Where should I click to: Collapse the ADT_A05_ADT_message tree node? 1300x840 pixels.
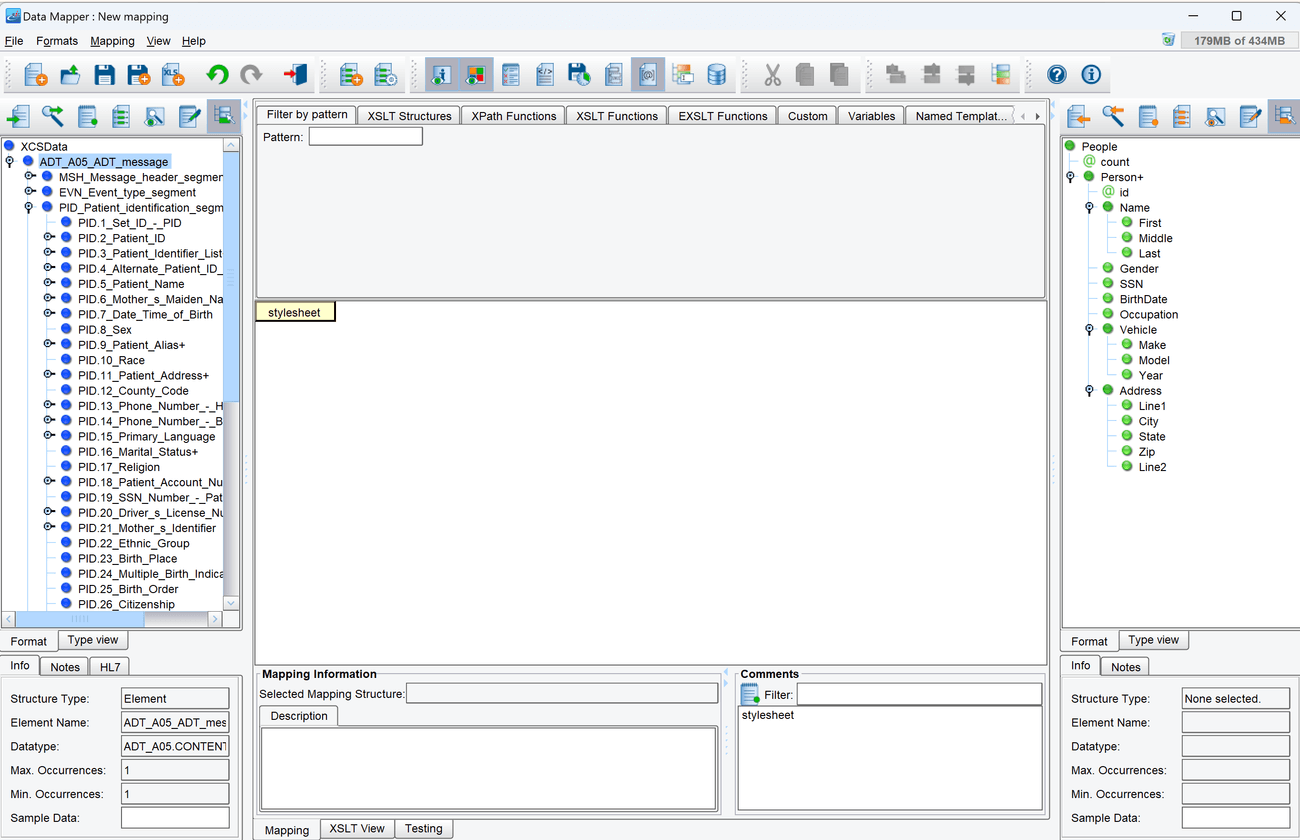point(9,161)
